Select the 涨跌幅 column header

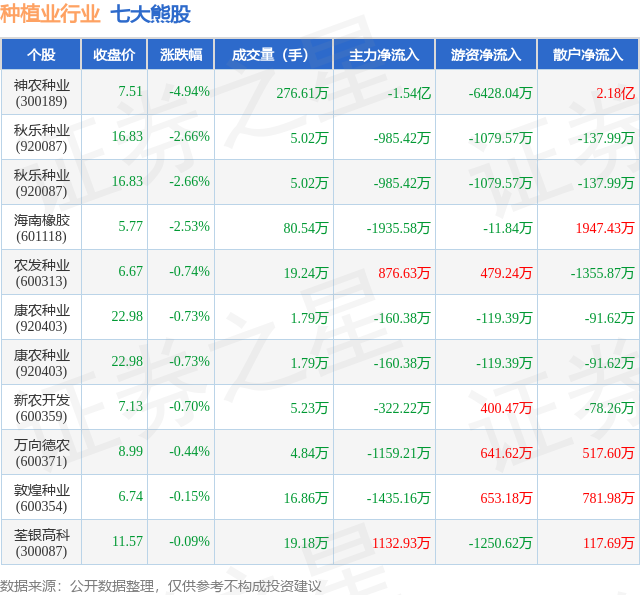pyautogui.click(x=181, y=54)
